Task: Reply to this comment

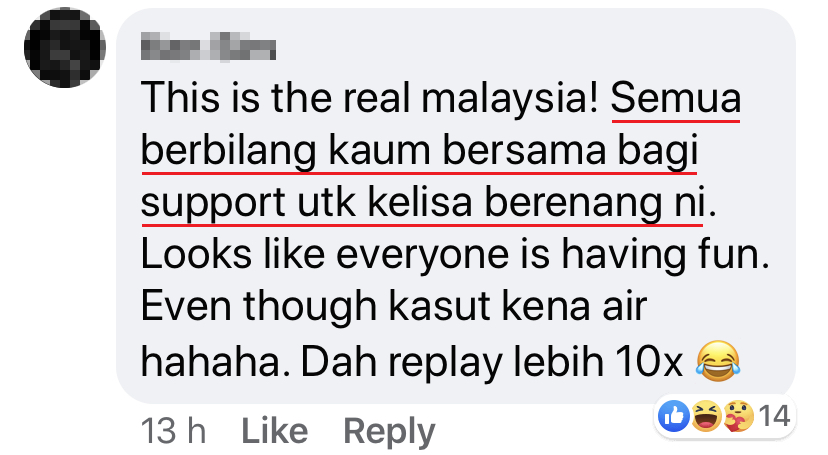Action: click(389, 432)
